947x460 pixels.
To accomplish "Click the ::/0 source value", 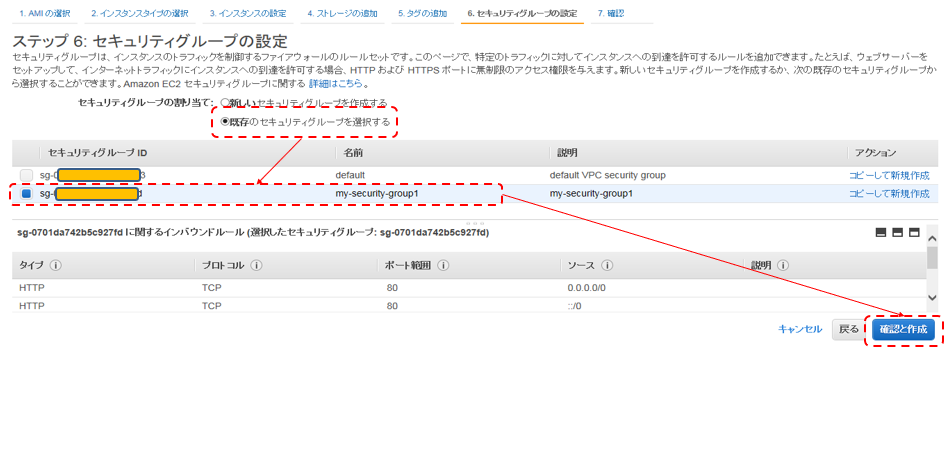I will click(574, 306).
